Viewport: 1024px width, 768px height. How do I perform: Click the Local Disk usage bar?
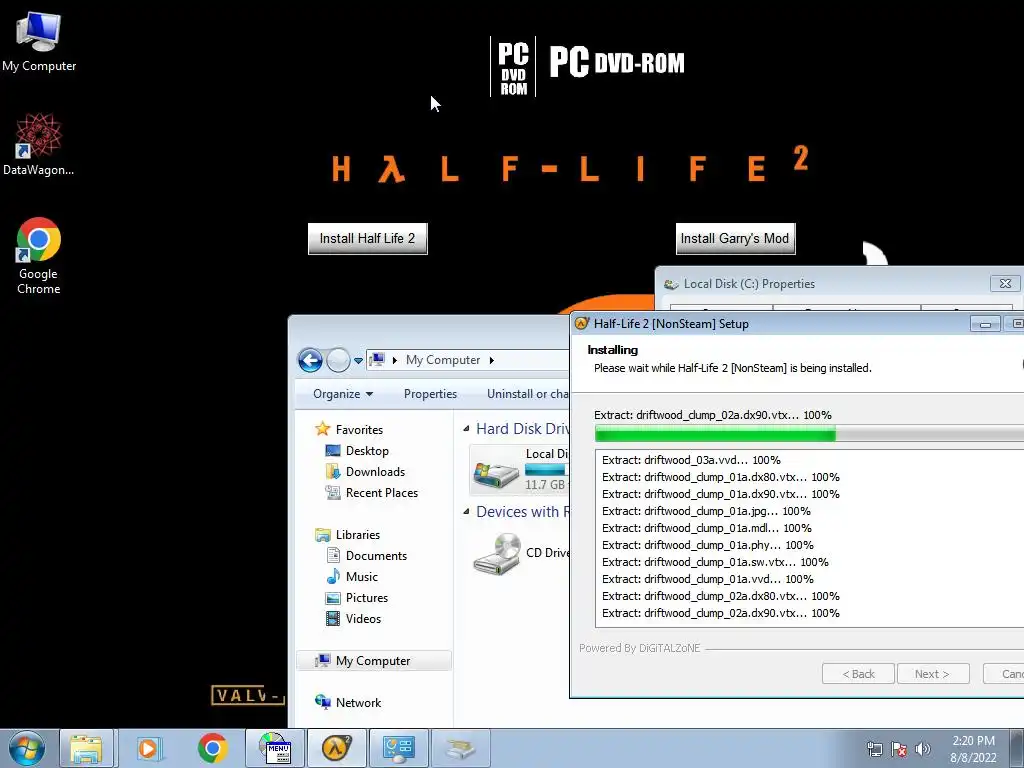(547, 470)
